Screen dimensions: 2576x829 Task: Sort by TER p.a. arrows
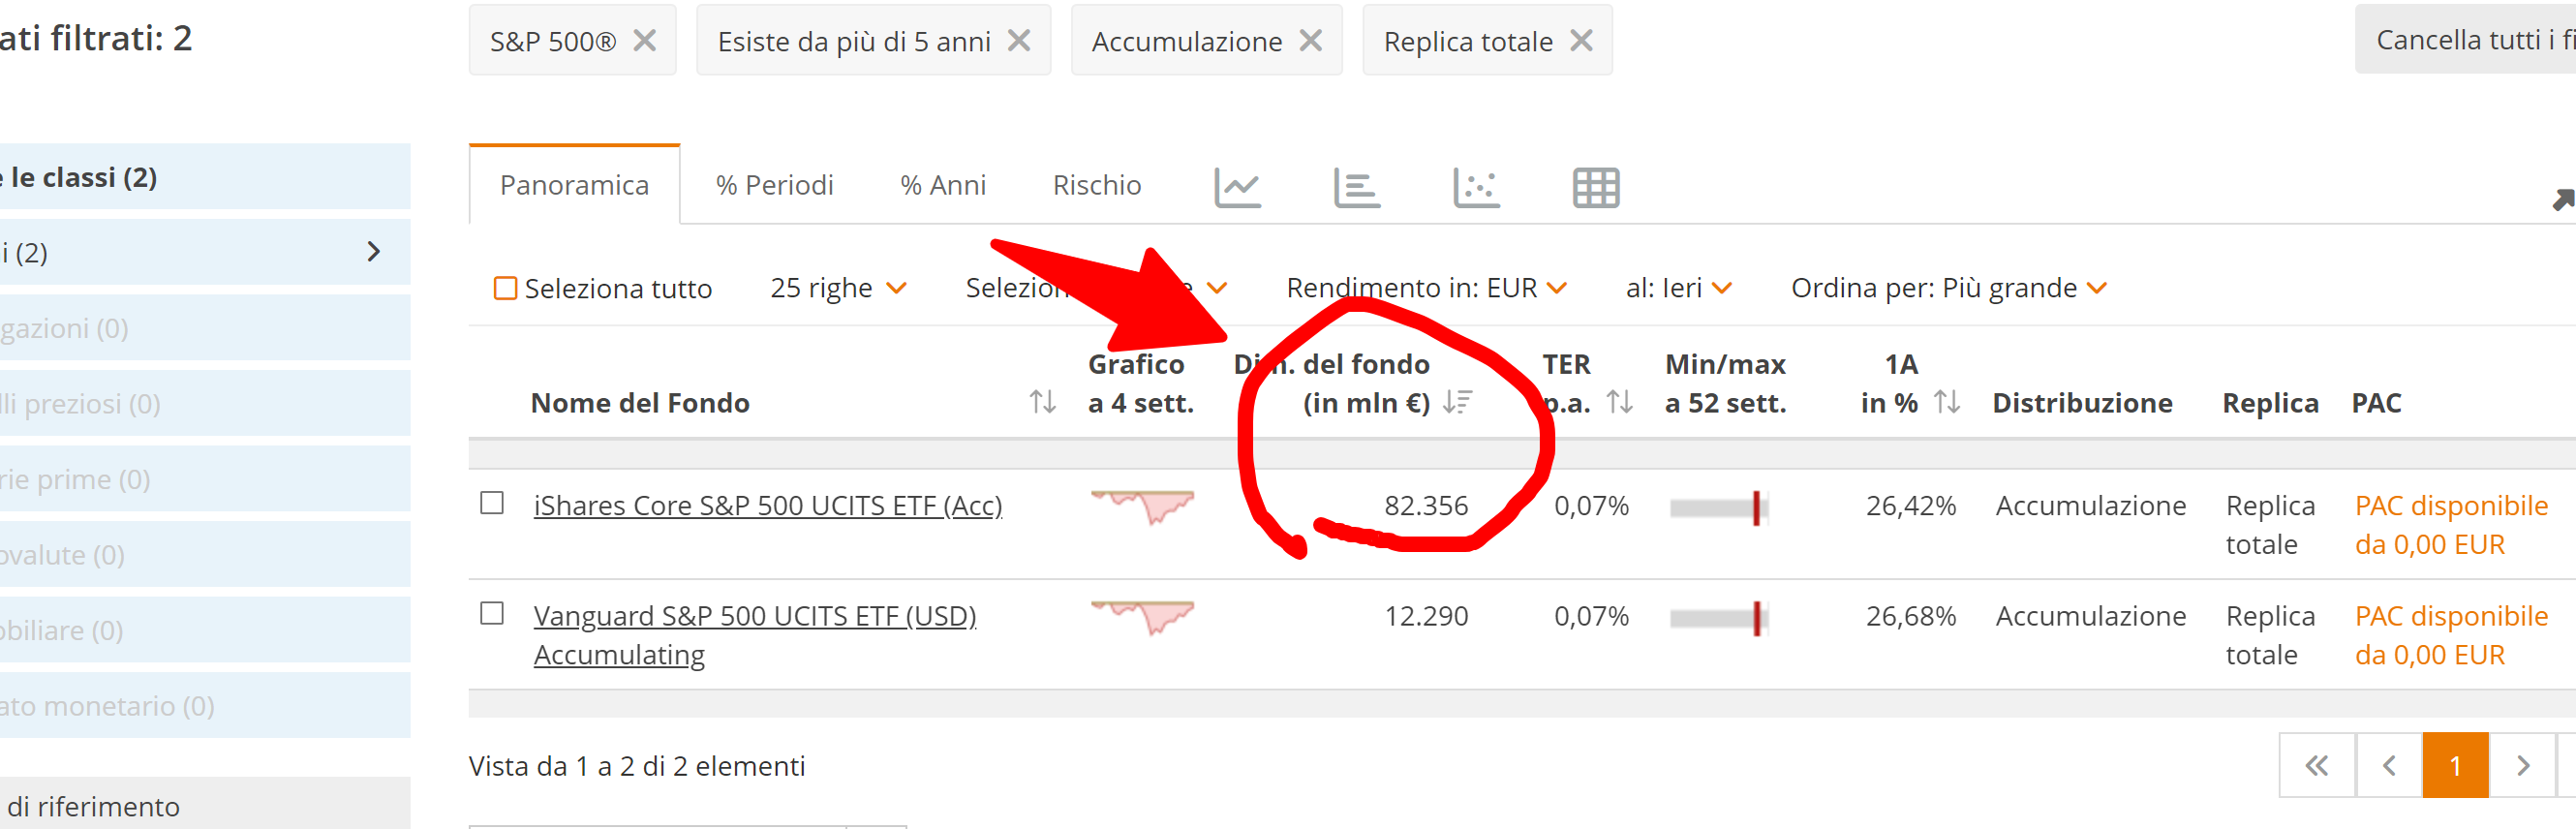1619,402
